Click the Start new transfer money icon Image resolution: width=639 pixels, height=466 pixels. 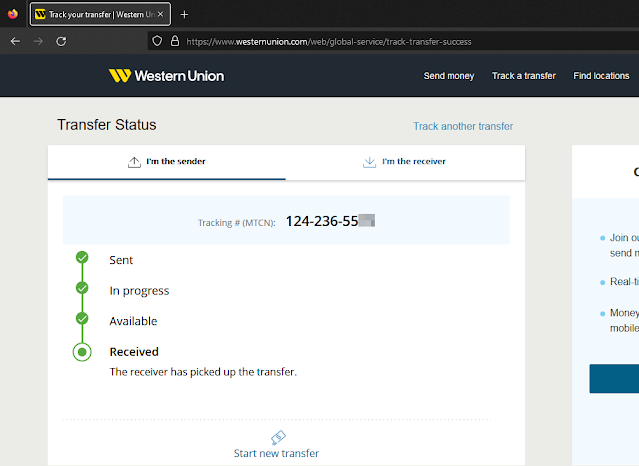pos(278,437)
